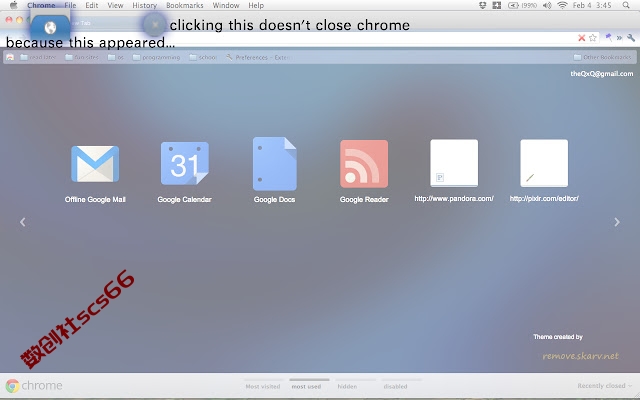Expand hidden extensions chevron
Viewport: 640px width, 400px height.
click(619, 38)
